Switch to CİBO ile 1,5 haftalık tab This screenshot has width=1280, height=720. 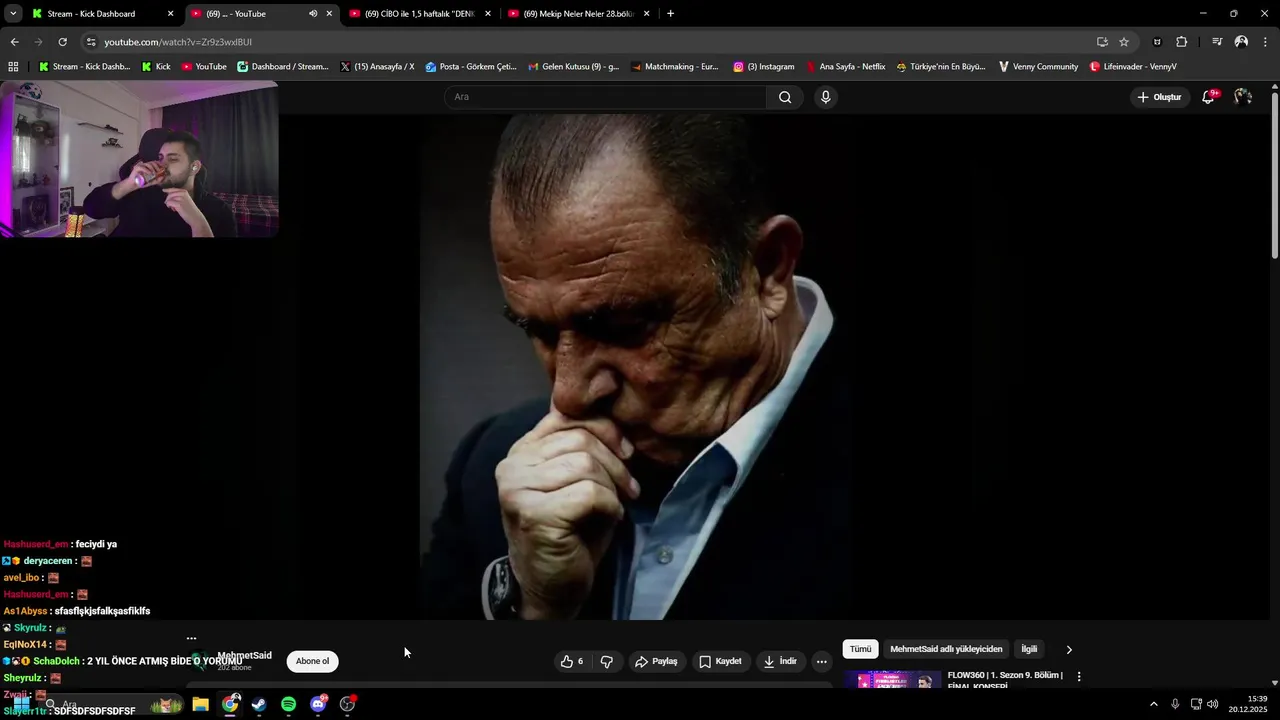(420, 14)
